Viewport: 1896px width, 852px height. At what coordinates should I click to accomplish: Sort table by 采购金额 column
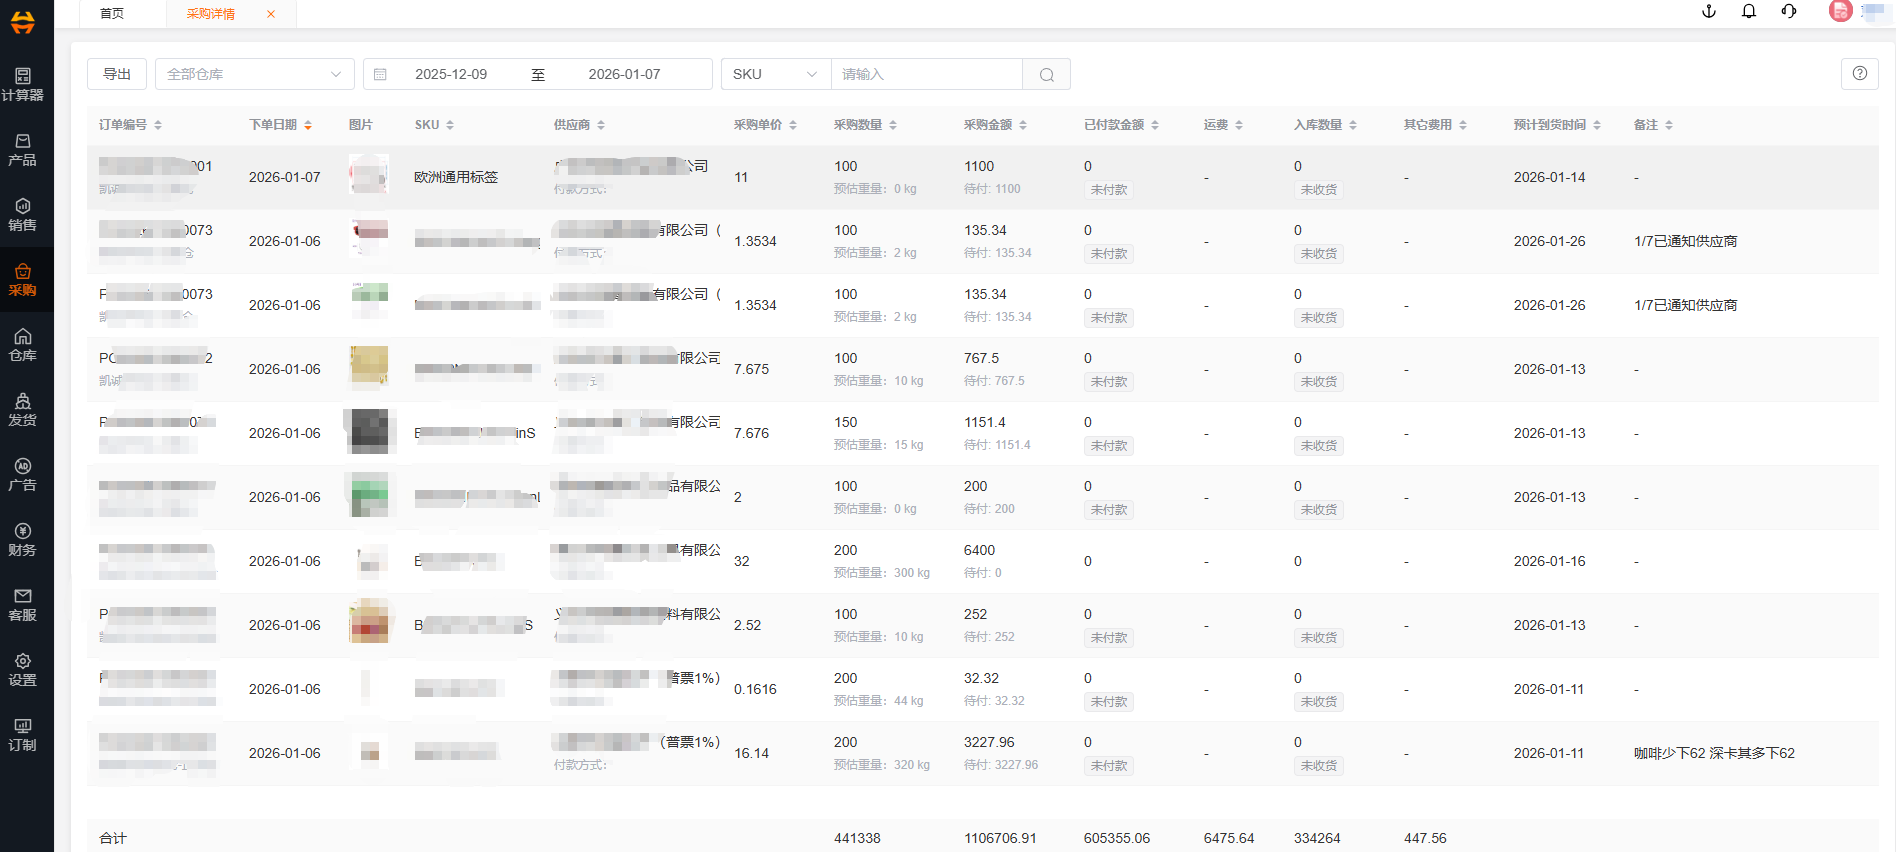click(995, 125)
